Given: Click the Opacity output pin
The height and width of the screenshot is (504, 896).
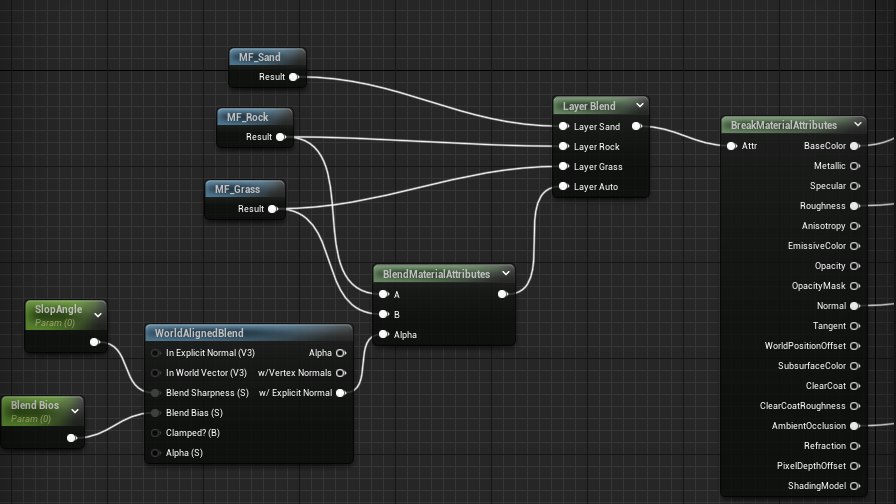Looking at the screenshot, I should [x=855, y=266].
